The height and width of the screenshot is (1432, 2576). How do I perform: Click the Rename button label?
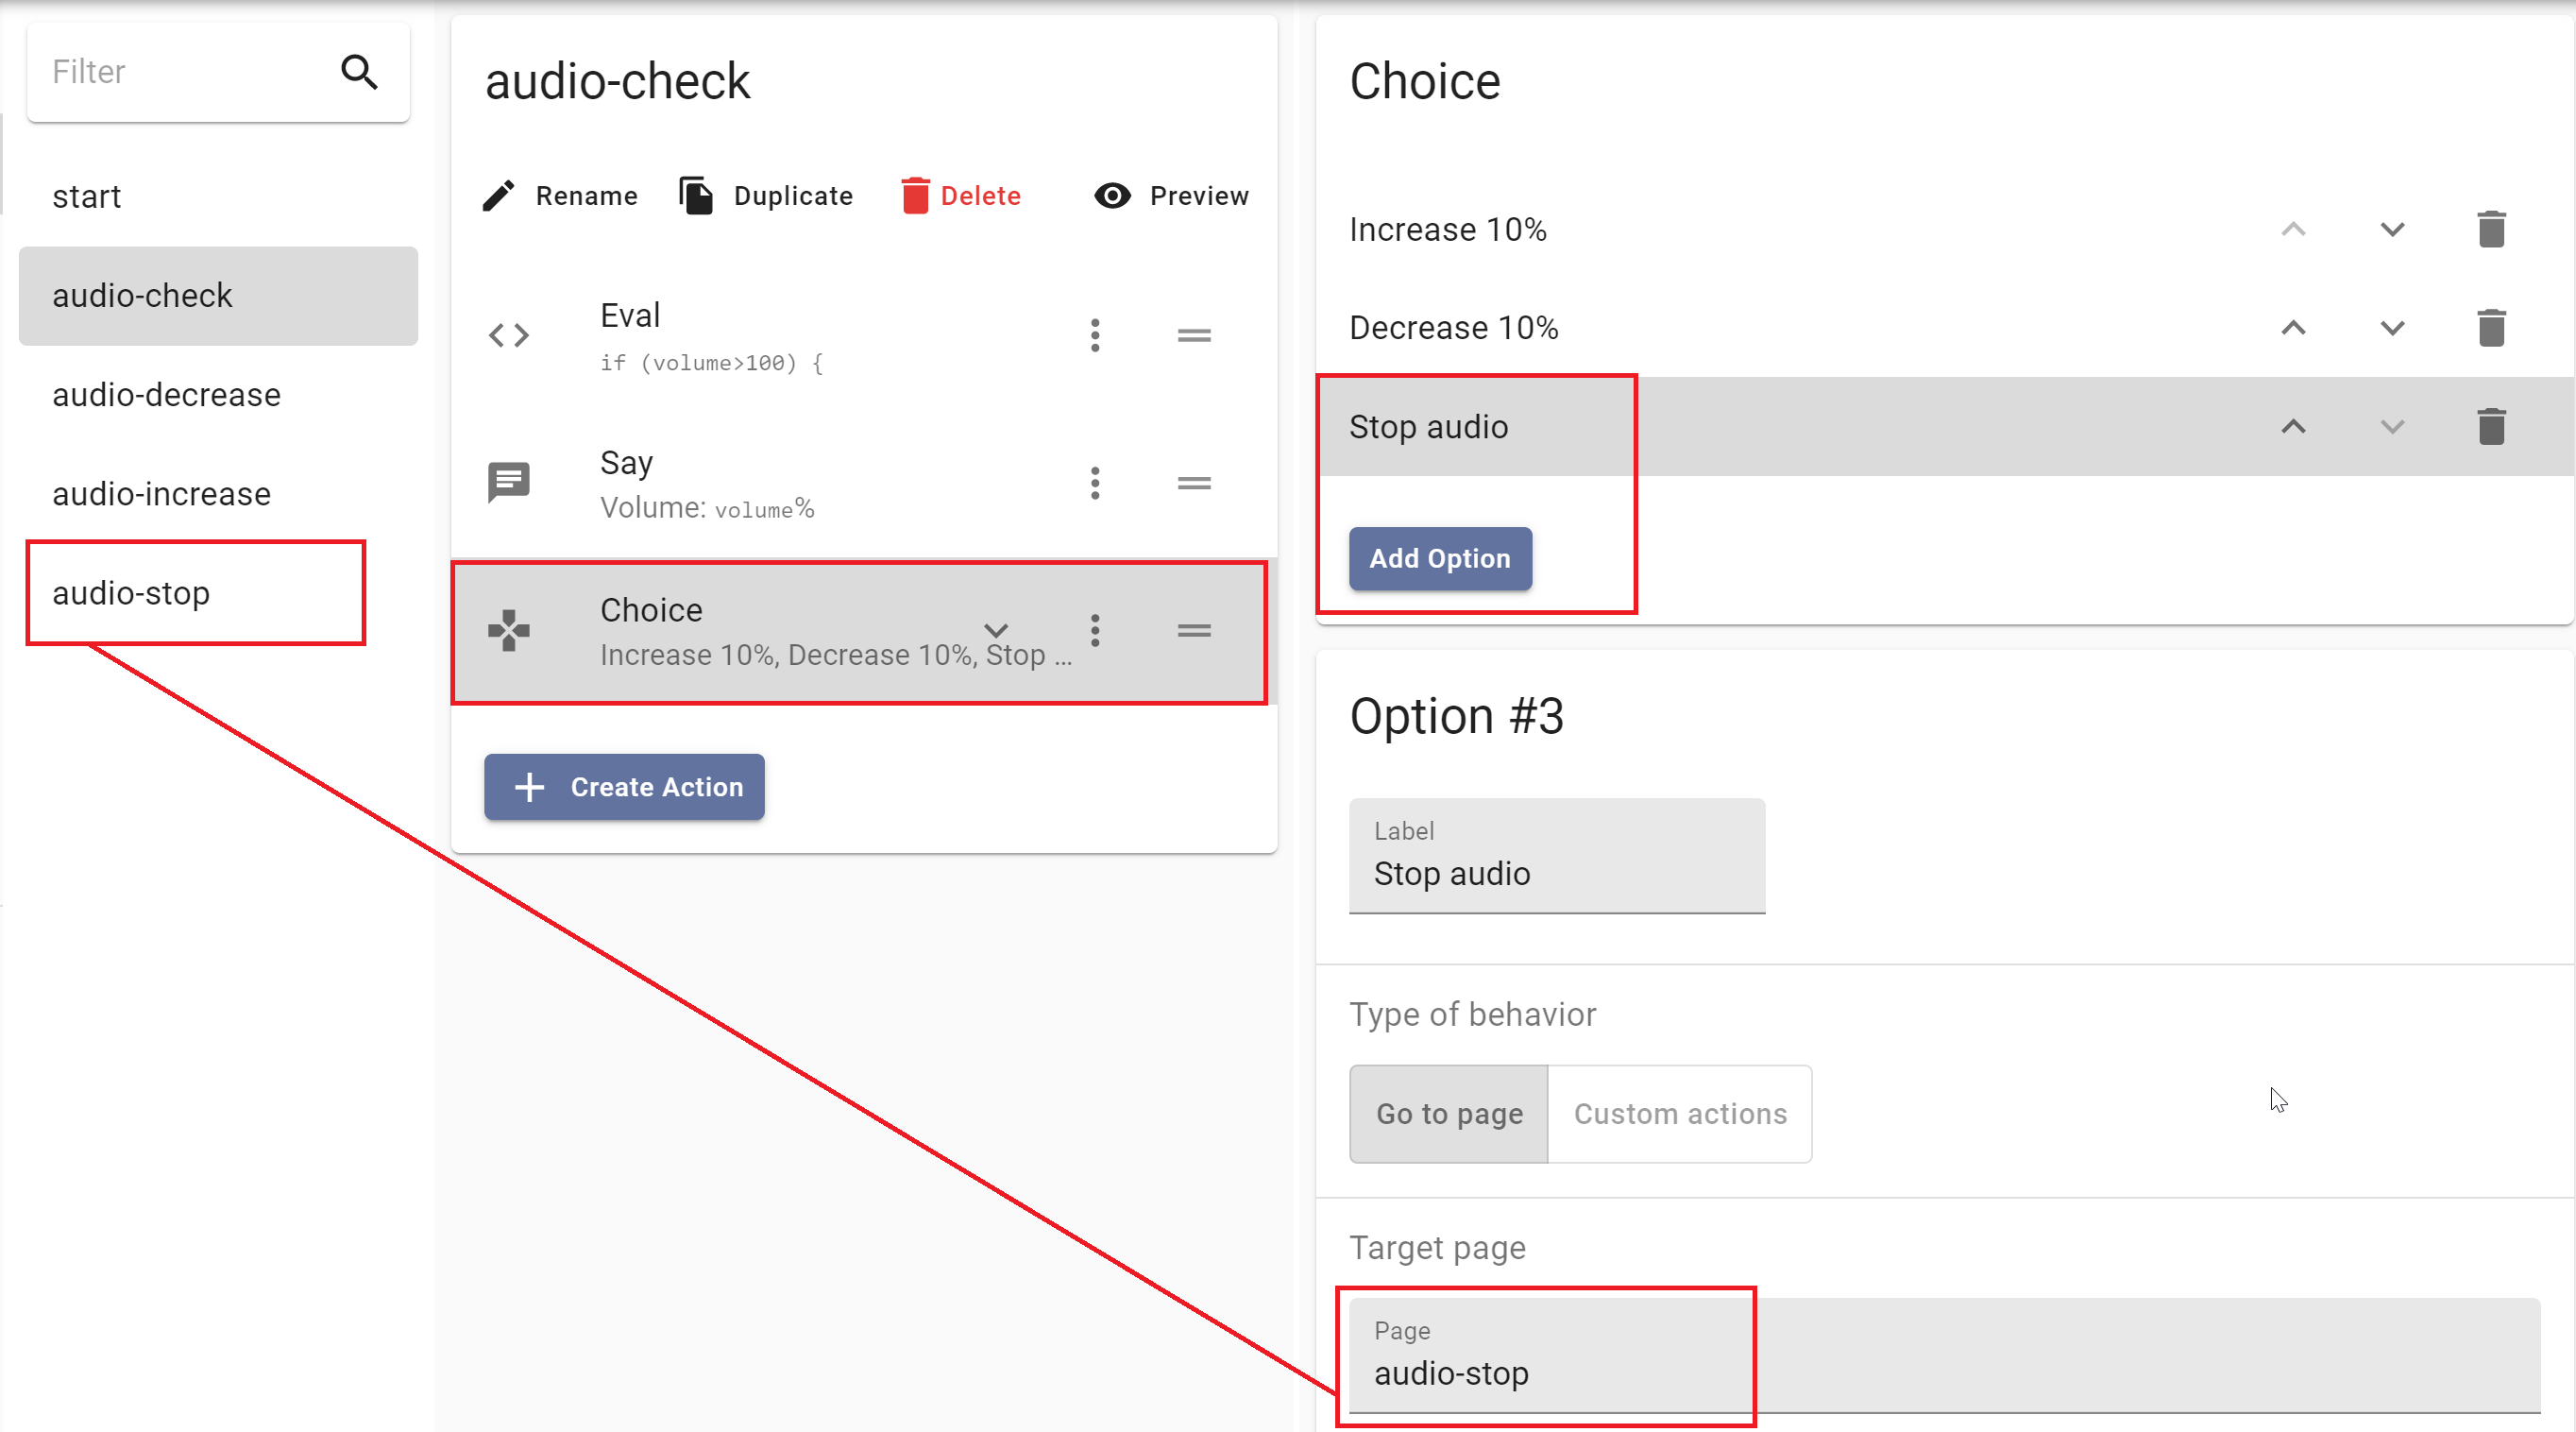(587, 196)
